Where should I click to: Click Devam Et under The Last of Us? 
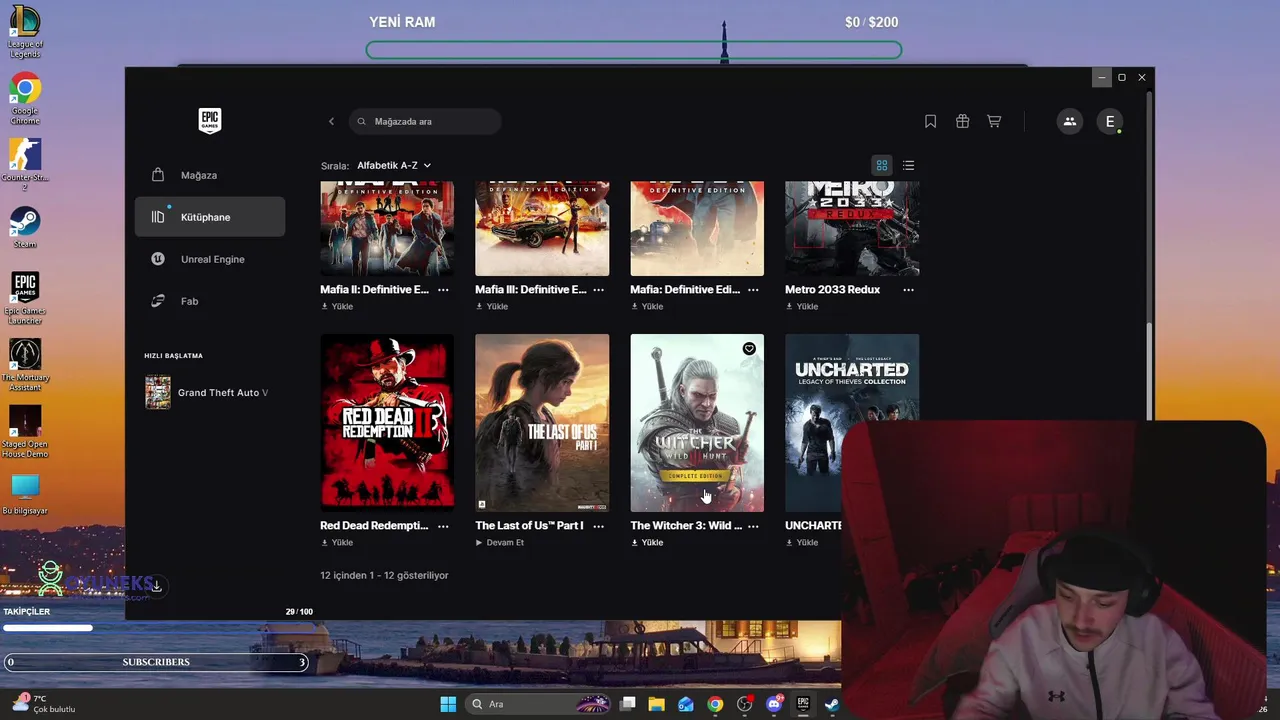coord(500,543)
